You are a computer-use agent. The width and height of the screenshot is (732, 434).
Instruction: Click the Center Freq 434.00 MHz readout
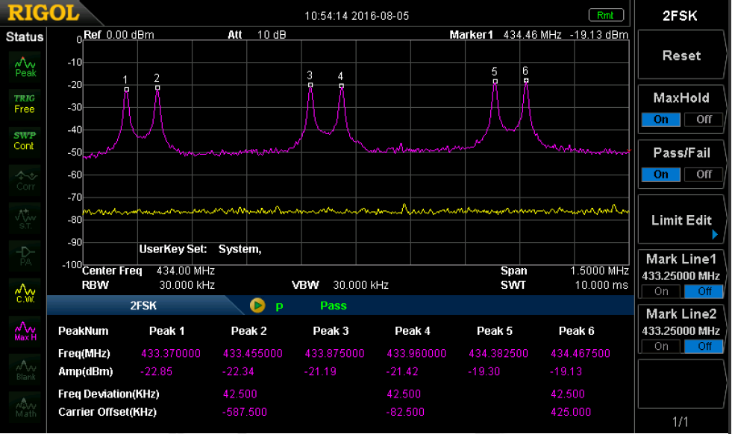[x=149, y=271]
